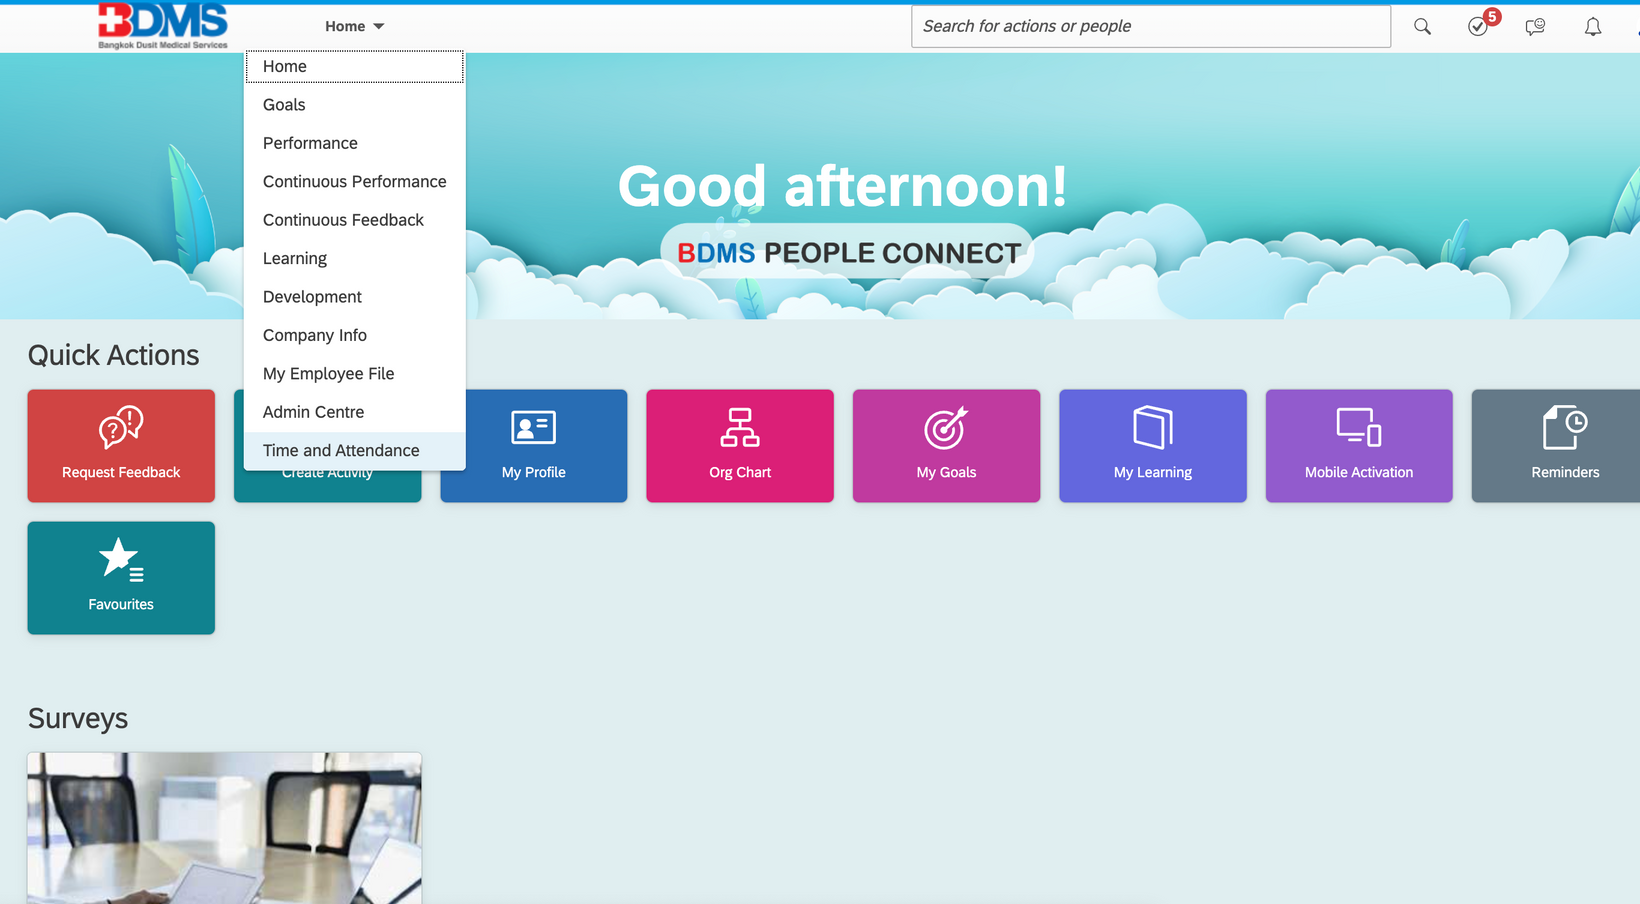Click the search for actions or people field
The image size is (1640, 904).
pos(1150,27)
